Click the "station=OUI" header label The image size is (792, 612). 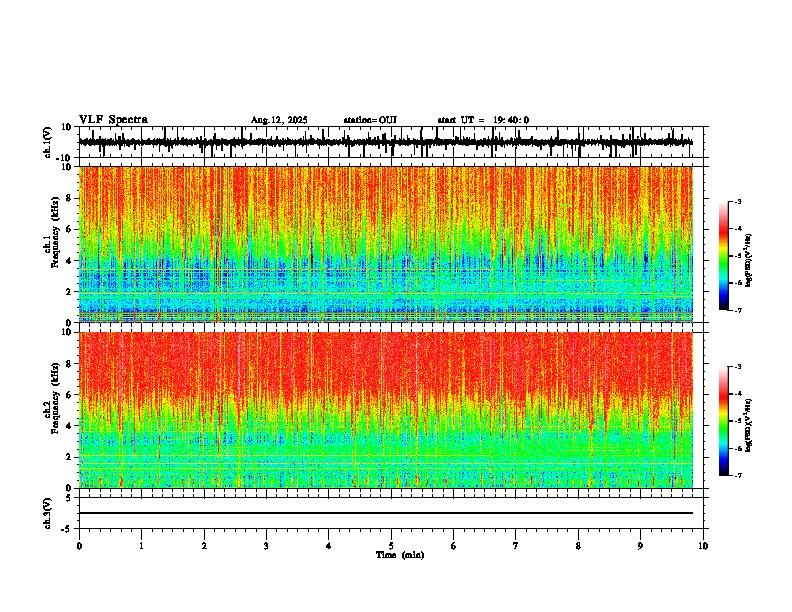coord(370,120)
